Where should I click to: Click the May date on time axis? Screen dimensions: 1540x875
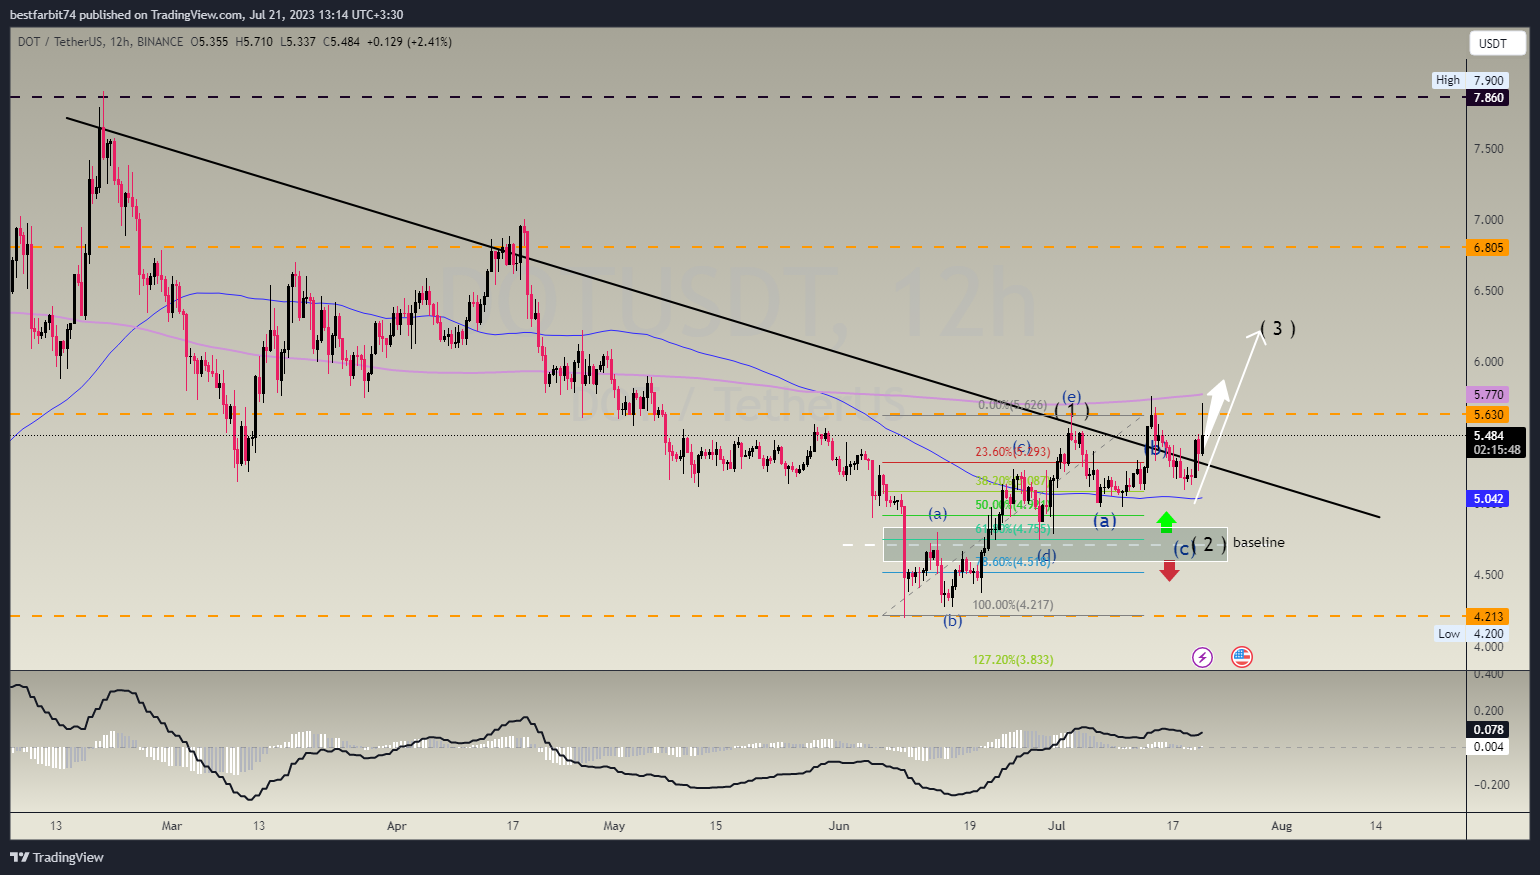[x=614, y=826]
